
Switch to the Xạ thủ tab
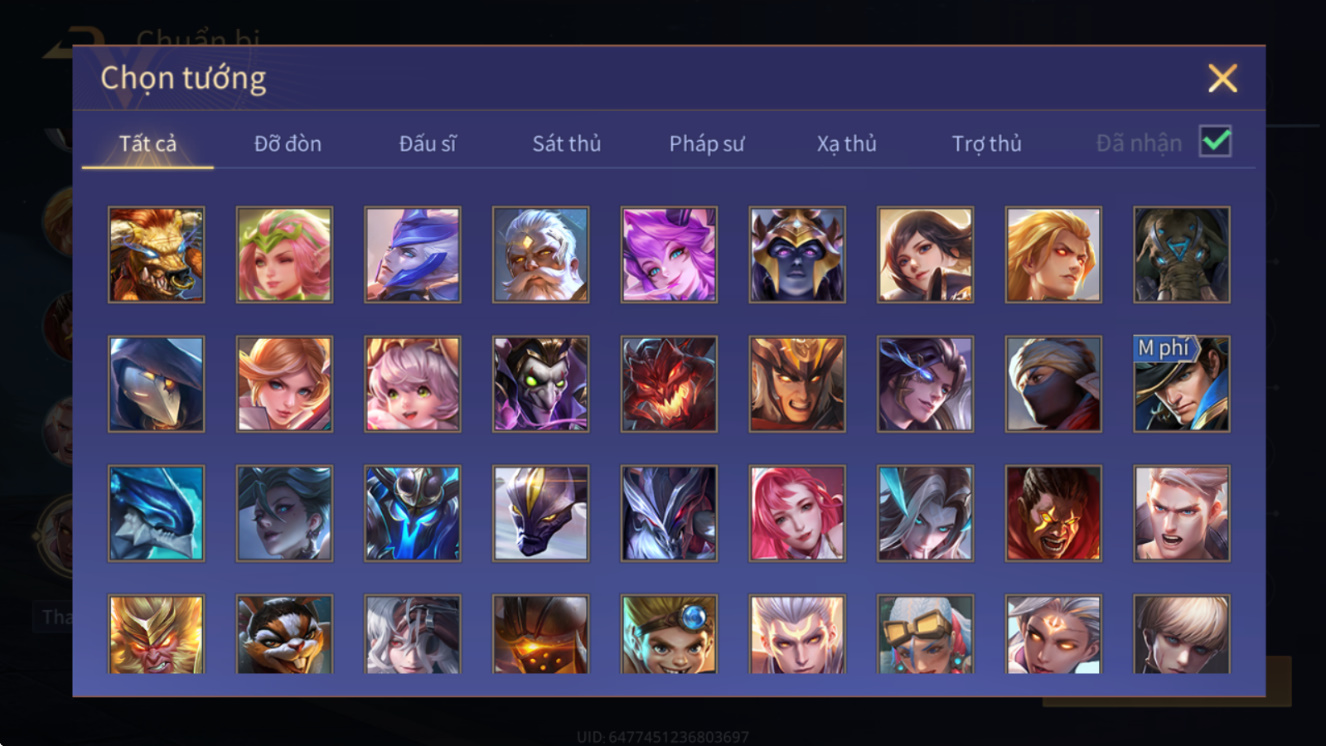tap(847, 144)
